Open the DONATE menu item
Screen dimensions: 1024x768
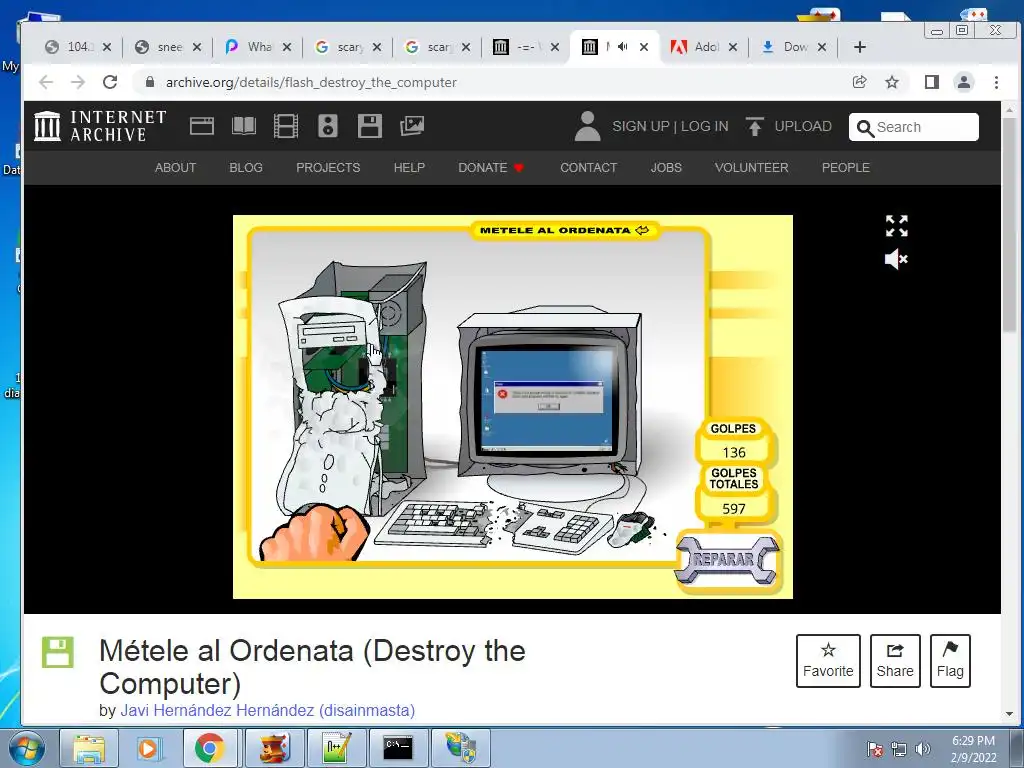[490, 168]
